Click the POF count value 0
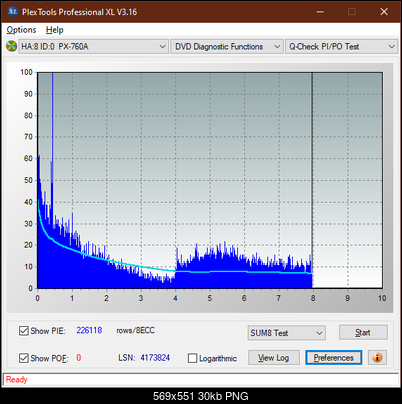 click(79, 358)
